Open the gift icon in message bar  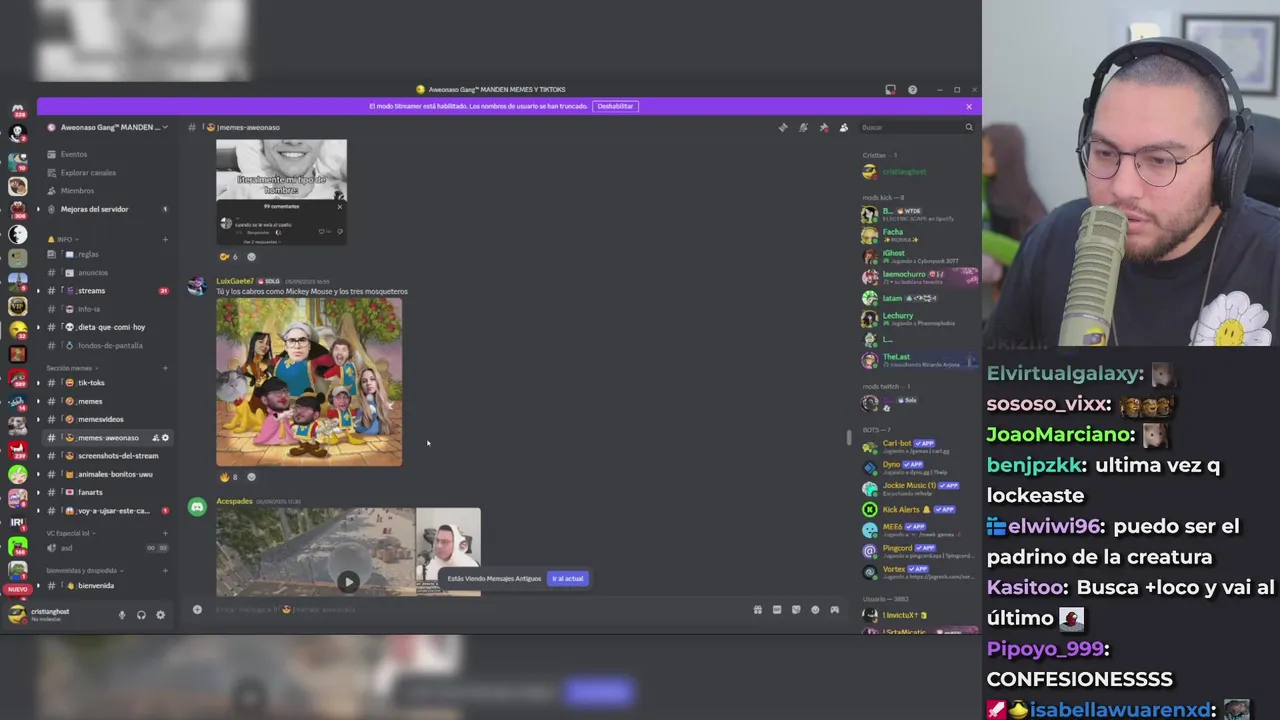[757, 609]
